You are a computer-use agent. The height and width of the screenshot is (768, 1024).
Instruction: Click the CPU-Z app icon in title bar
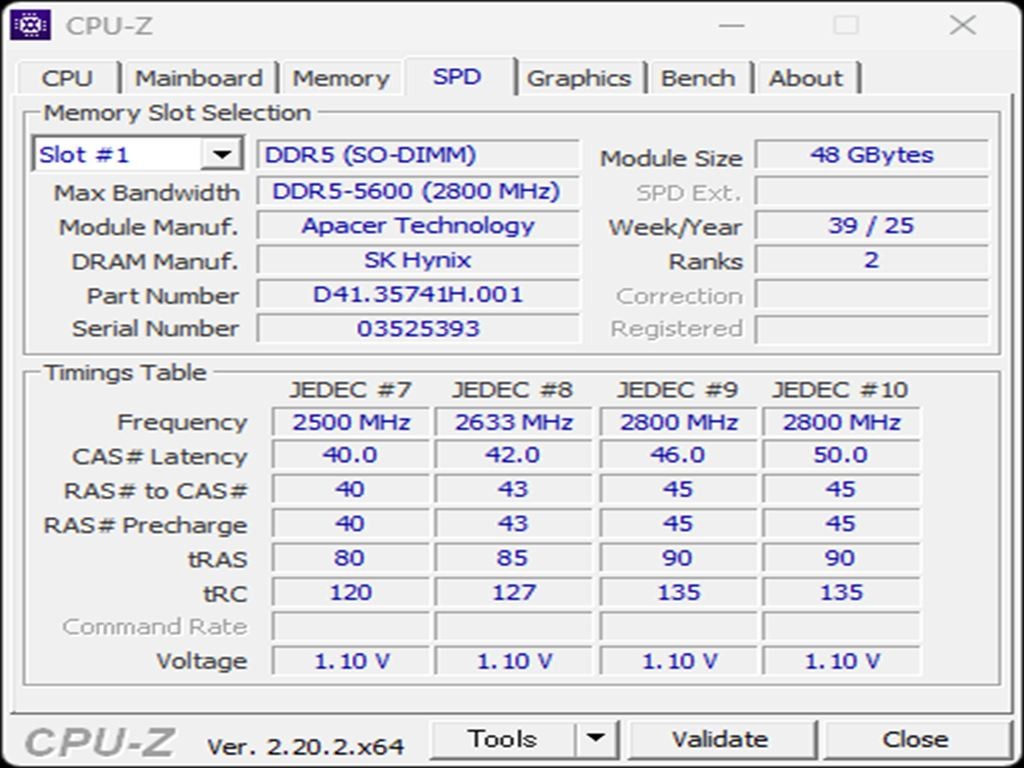click(31, 25)
